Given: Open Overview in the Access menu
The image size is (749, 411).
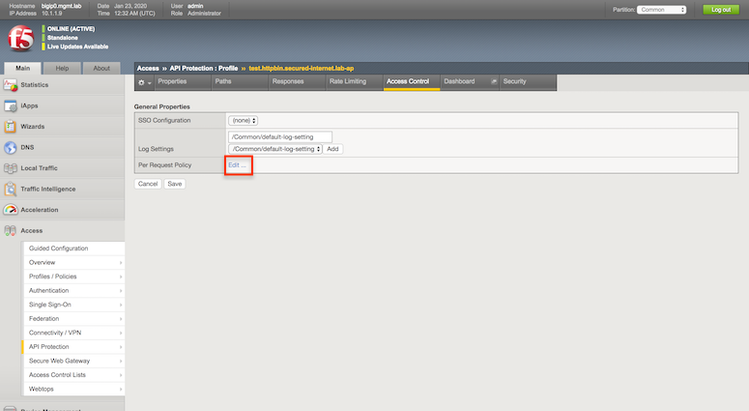Looking at the screenshot, I should coord(74,263).
